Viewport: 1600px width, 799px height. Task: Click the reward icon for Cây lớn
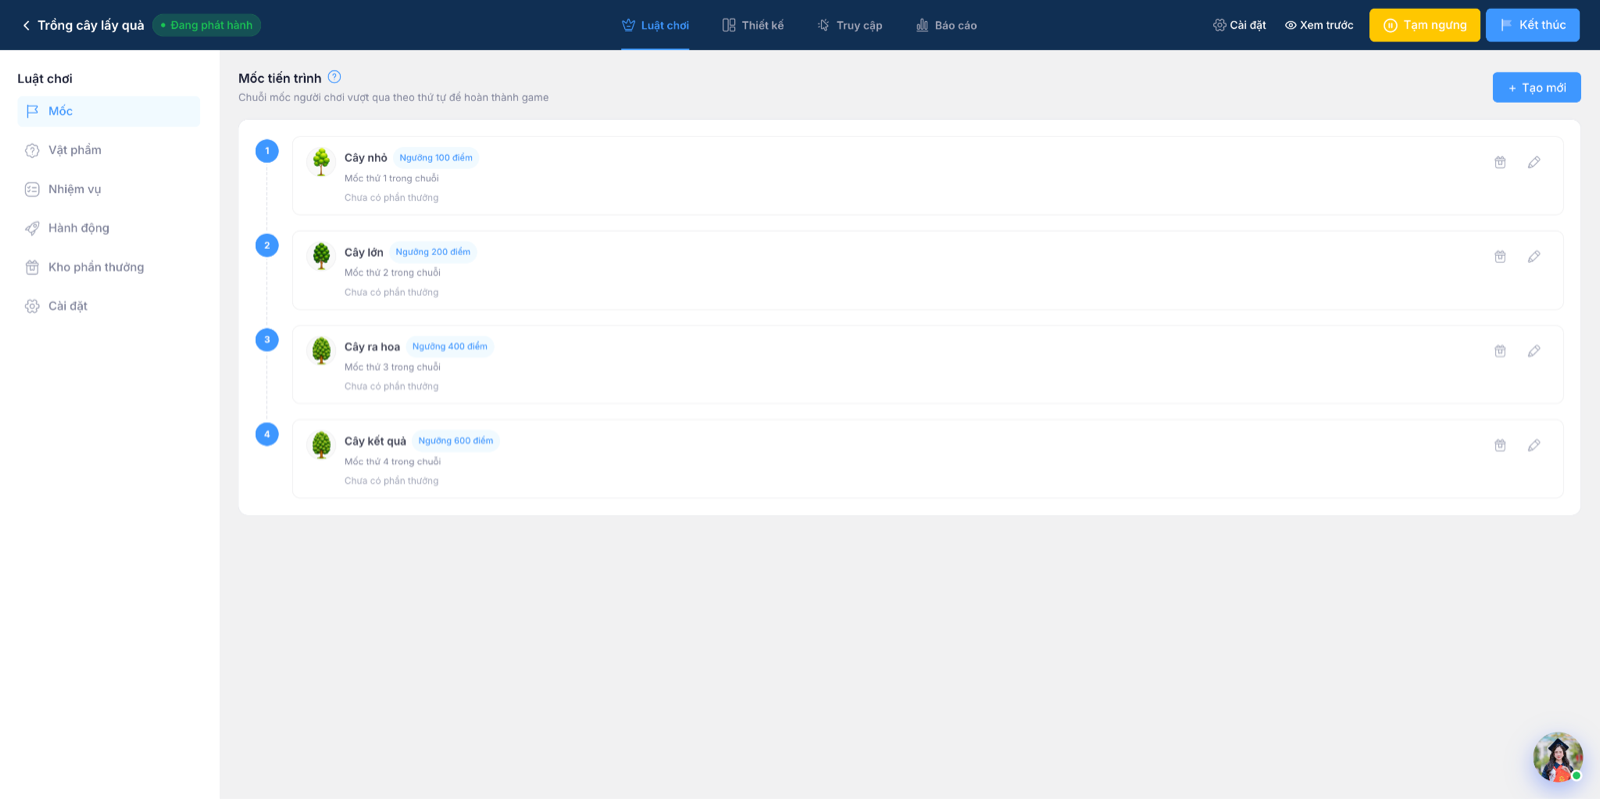coord(1500,257)
